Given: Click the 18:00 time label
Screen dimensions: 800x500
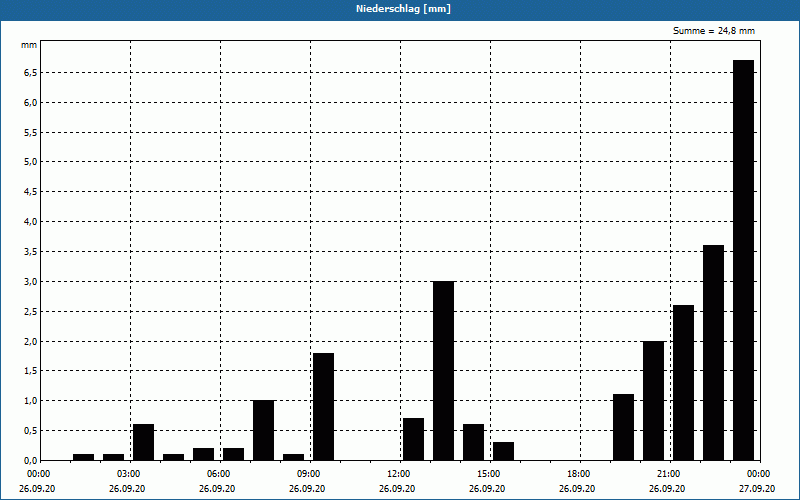Looking at the screenshot, I should (x=578, y=474).
